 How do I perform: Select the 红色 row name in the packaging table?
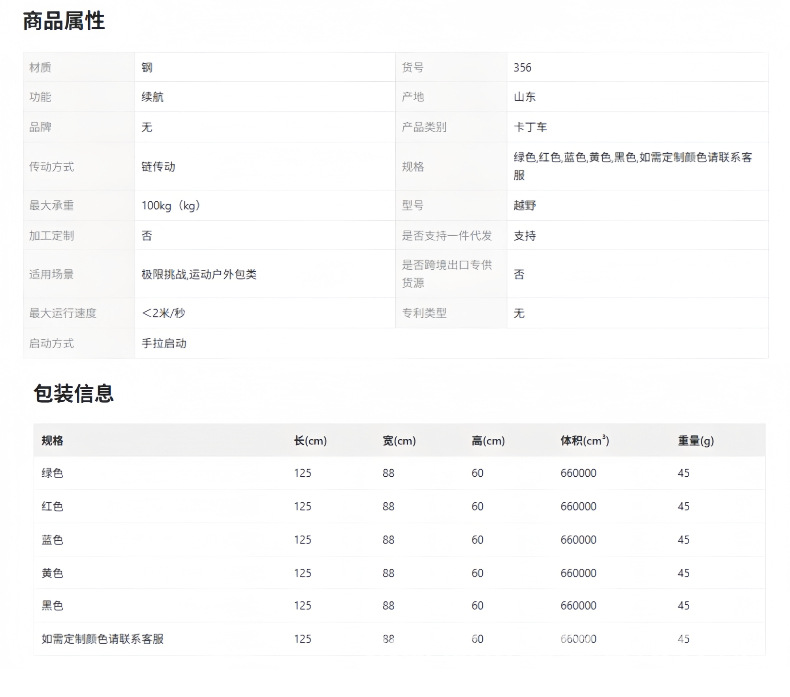[52, 506]
